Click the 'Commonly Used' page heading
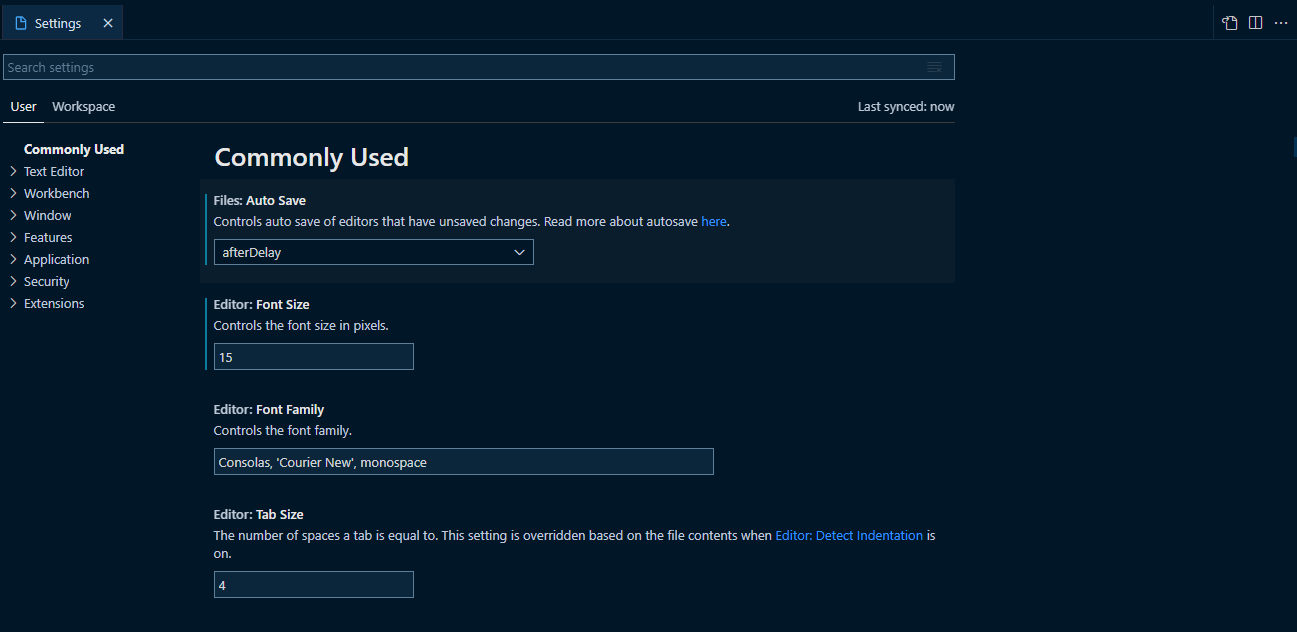1297x632 pixels. click(x=312, y=157)
